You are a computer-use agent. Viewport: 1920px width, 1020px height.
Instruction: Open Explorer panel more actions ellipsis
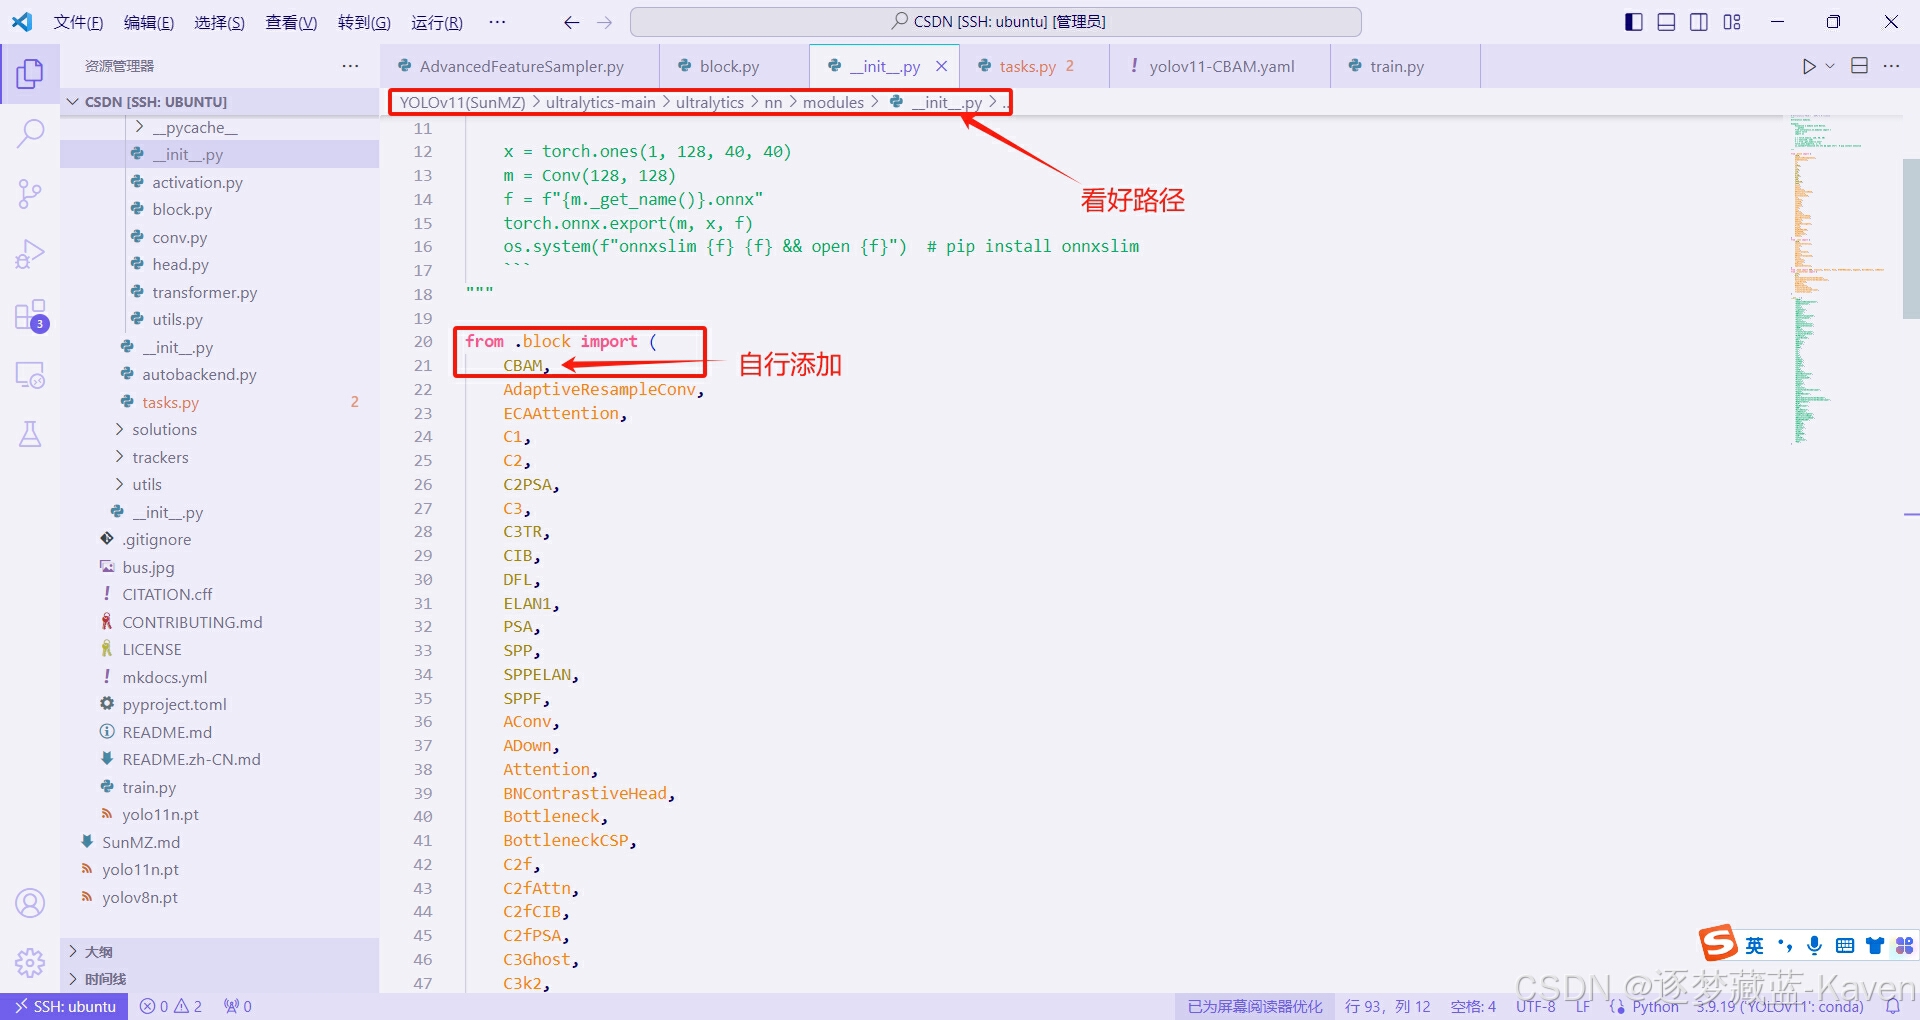(350, 66)
